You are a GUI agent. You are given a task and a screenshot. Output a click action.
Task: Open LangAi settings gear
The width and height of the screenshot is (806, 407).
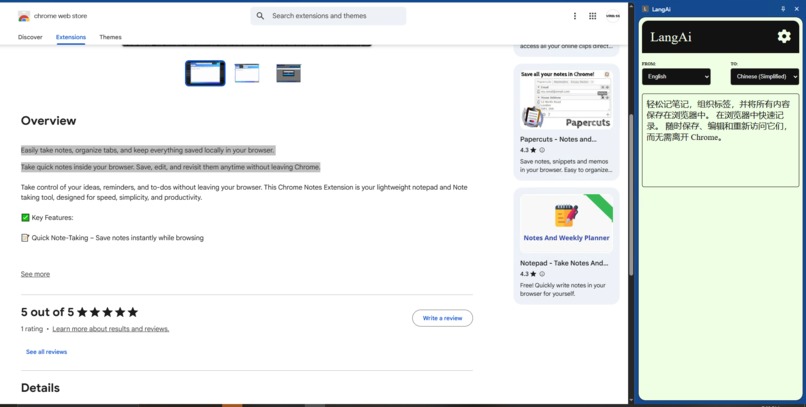(783, 36)
